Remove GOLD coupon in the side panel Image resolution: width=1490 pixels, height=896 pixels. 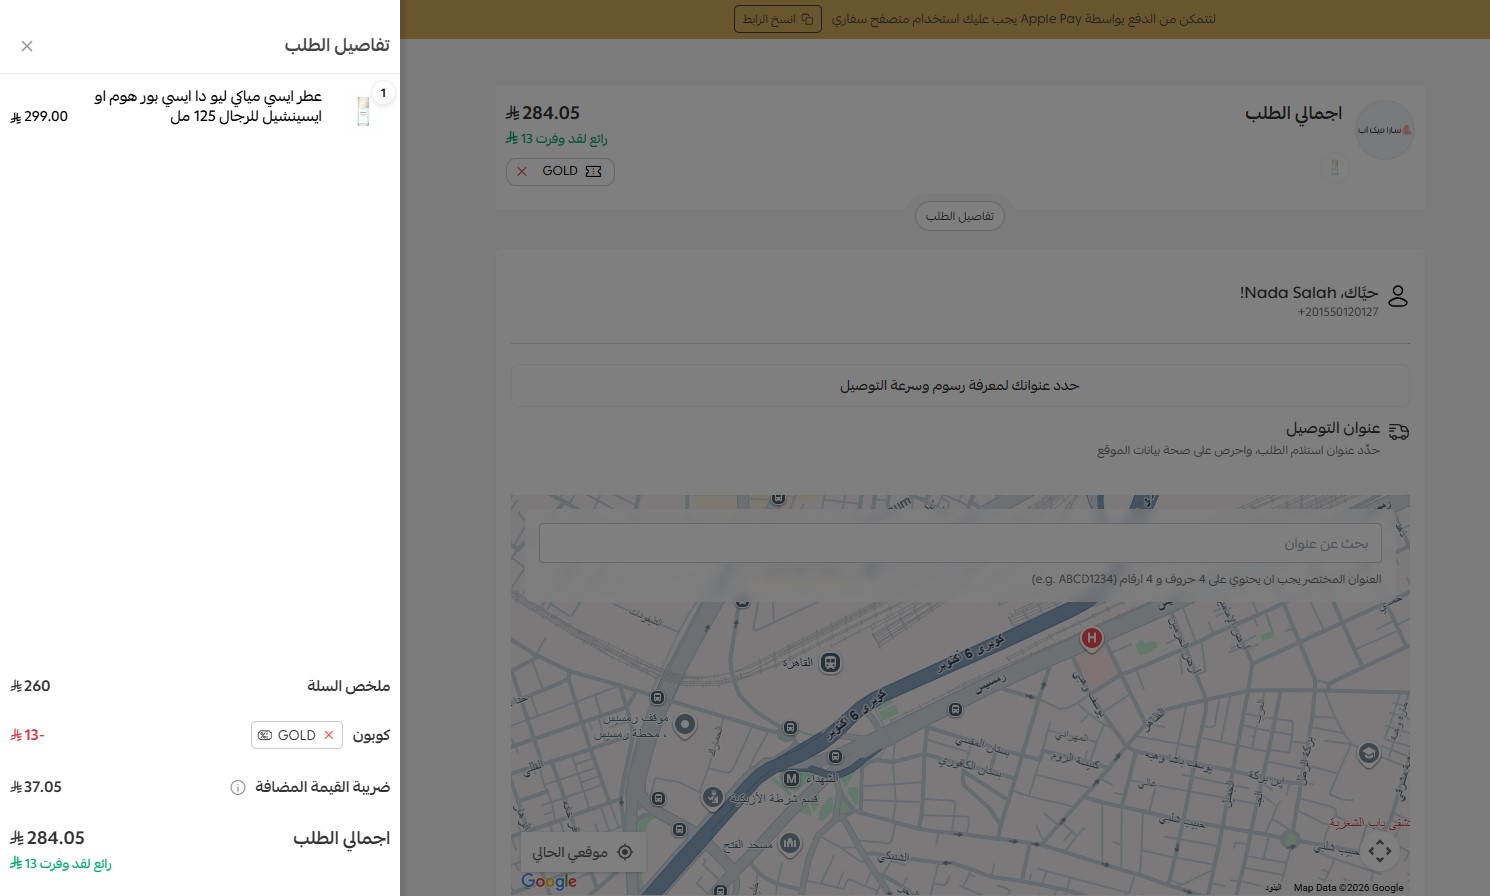[329, 735]
